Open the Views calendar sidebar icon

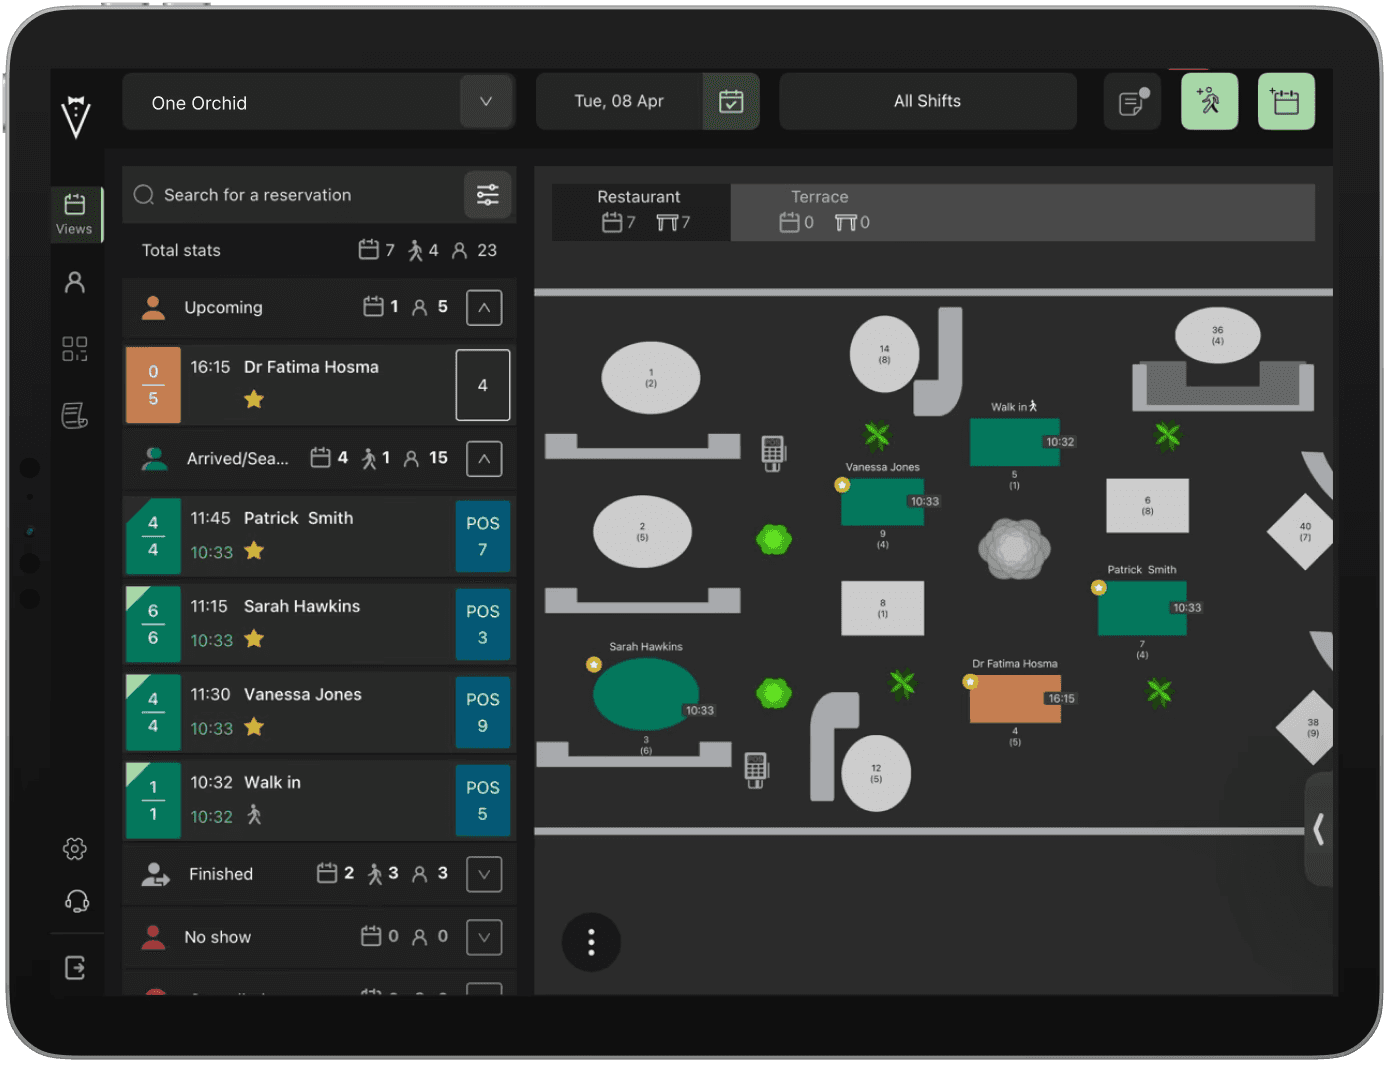point(74,214)
